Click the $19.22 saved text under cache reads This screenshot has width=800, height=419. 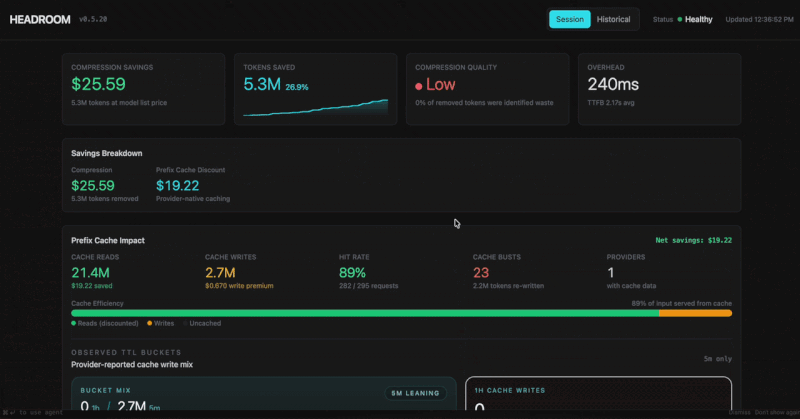click(92, 286)
